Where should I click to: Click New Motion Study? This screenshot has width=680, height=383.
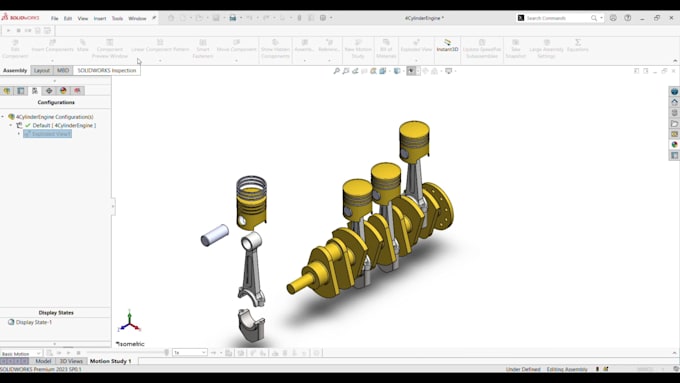(x=358, y=49)
